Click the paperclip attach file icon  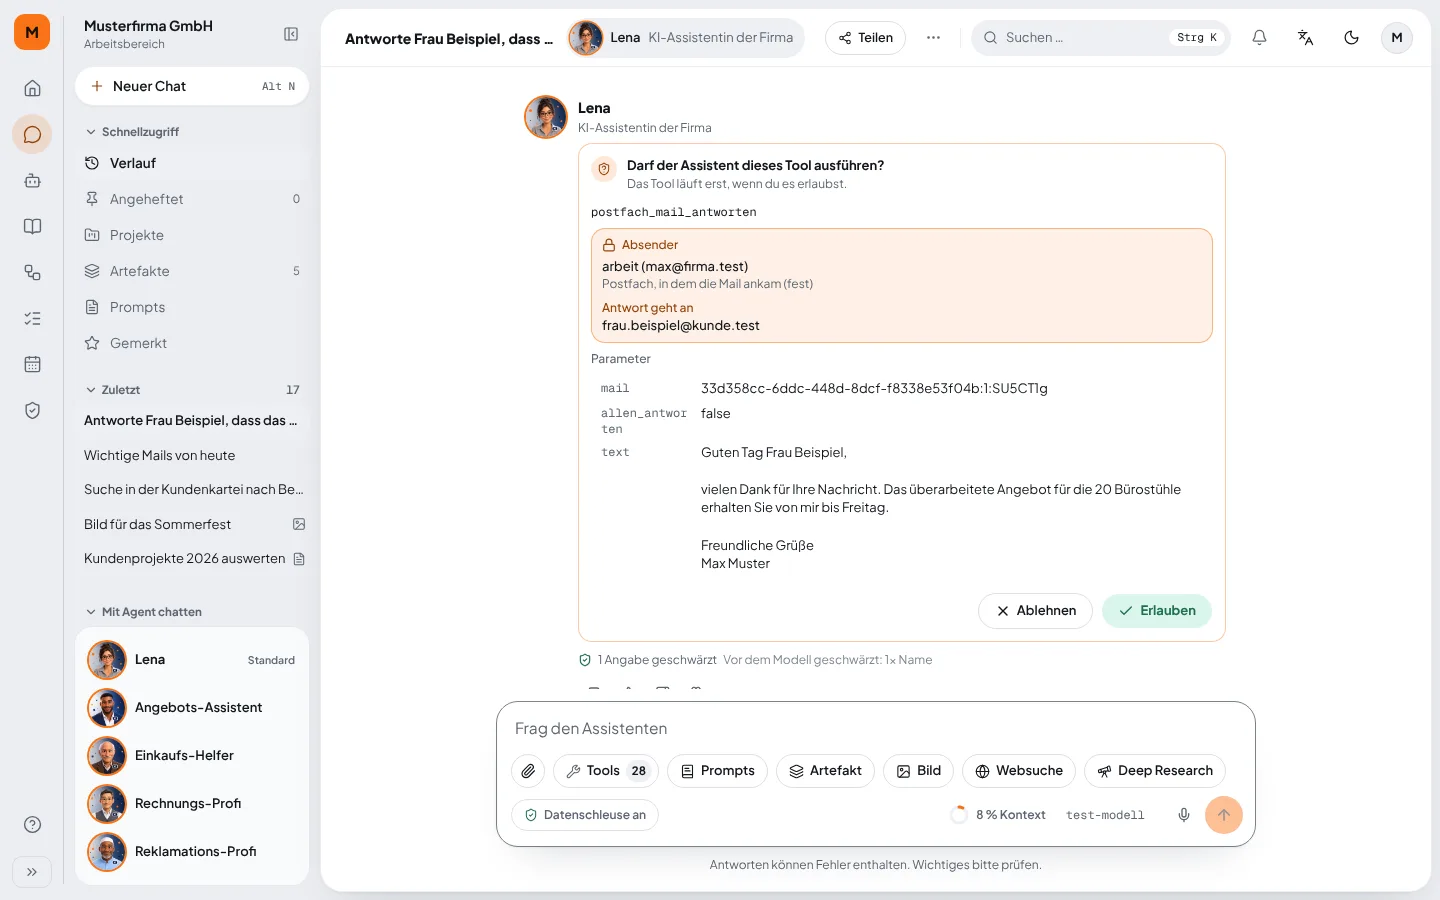(528, 771)
